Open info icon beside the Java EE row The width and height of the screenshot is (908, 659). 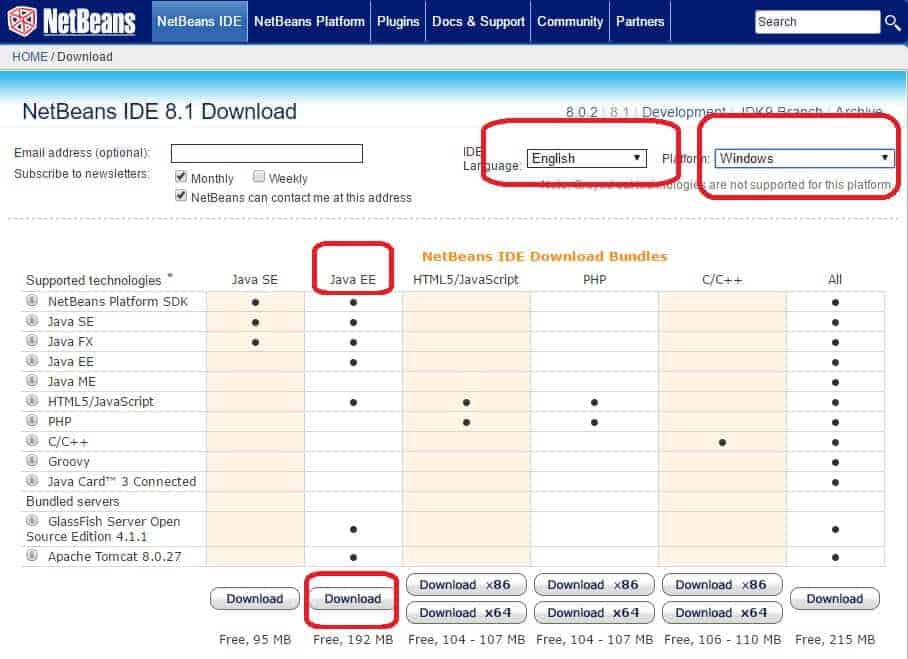click(x=32, y=361)
